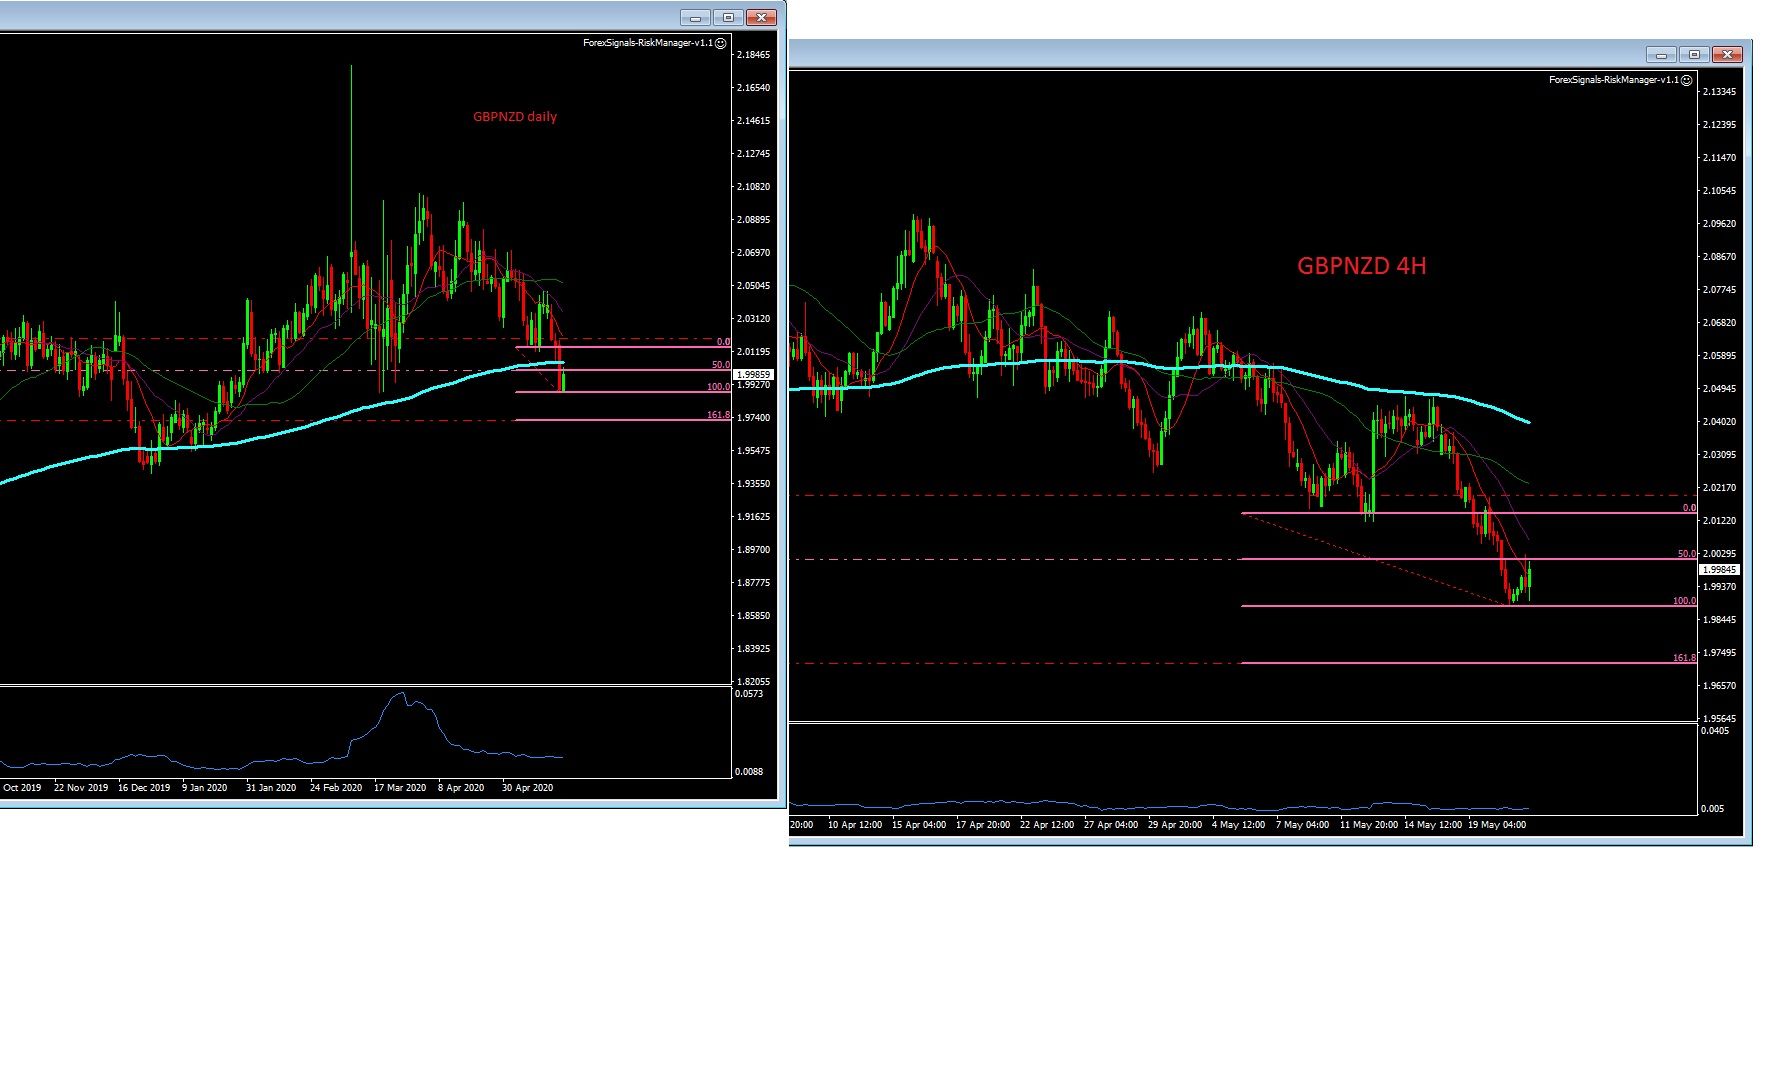This screenshot has height=1080, width=1787.
Task: Click indicator value 0.005 in 4H subwindow
Action: coord(1713,809)
